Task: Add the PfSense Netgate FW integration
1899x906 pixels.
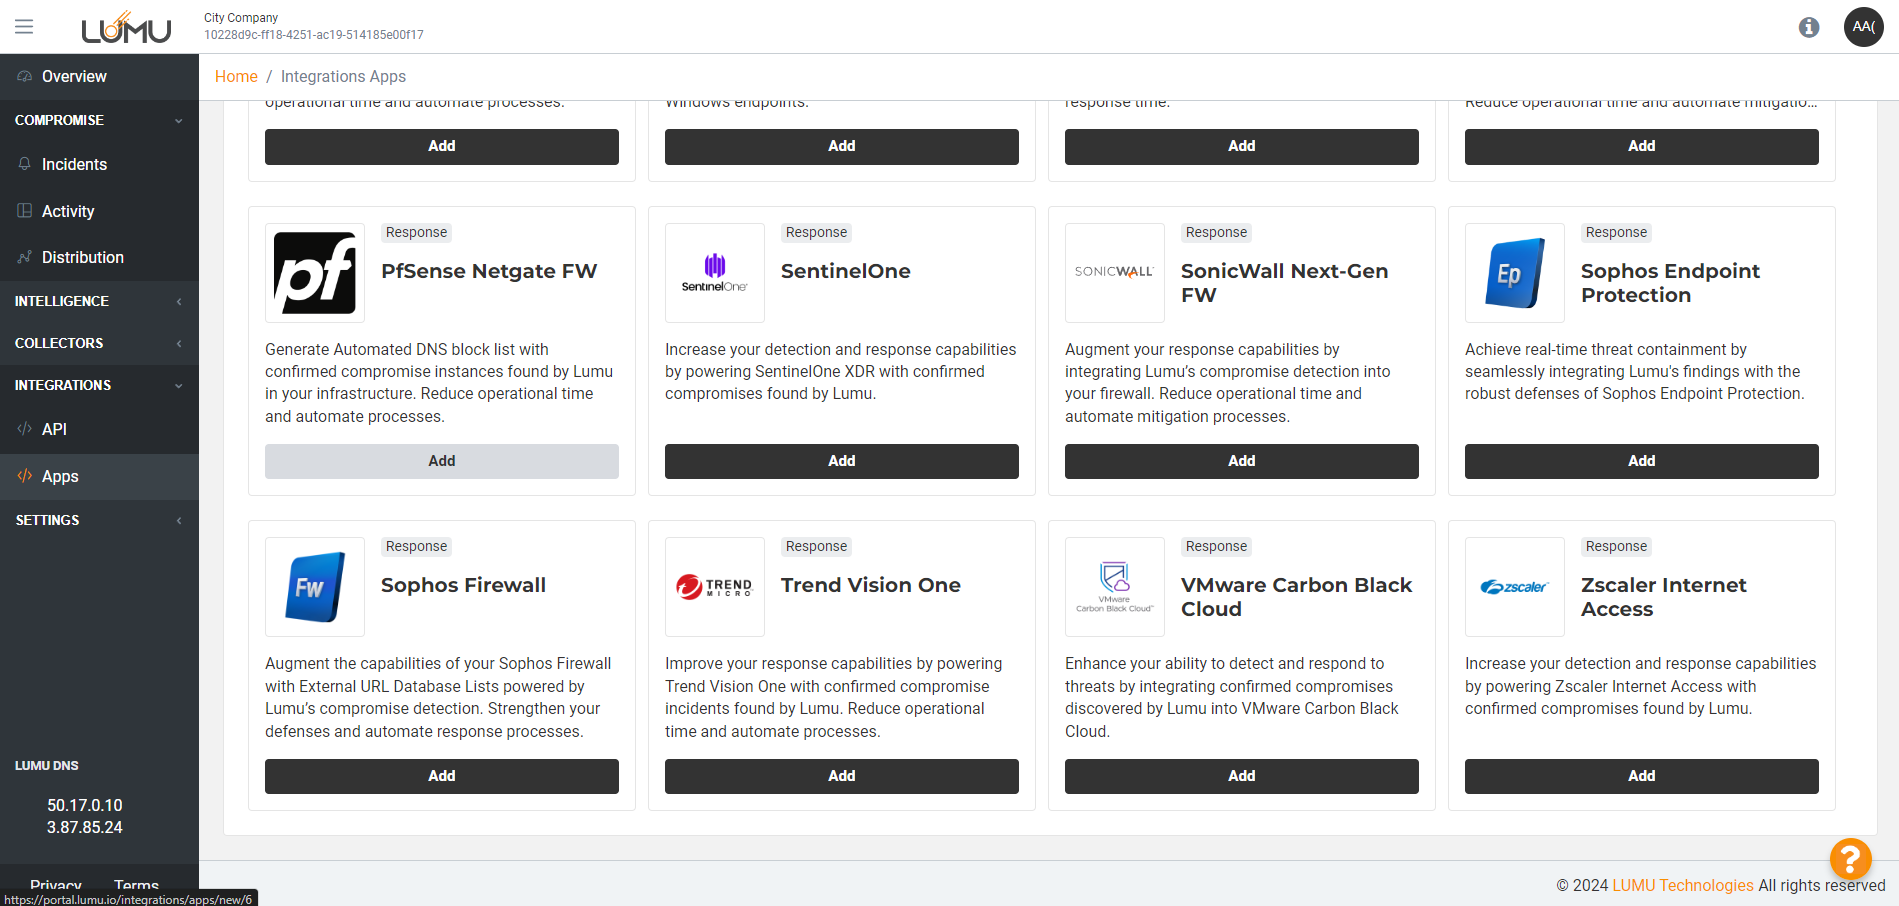Action: point(441,461)
